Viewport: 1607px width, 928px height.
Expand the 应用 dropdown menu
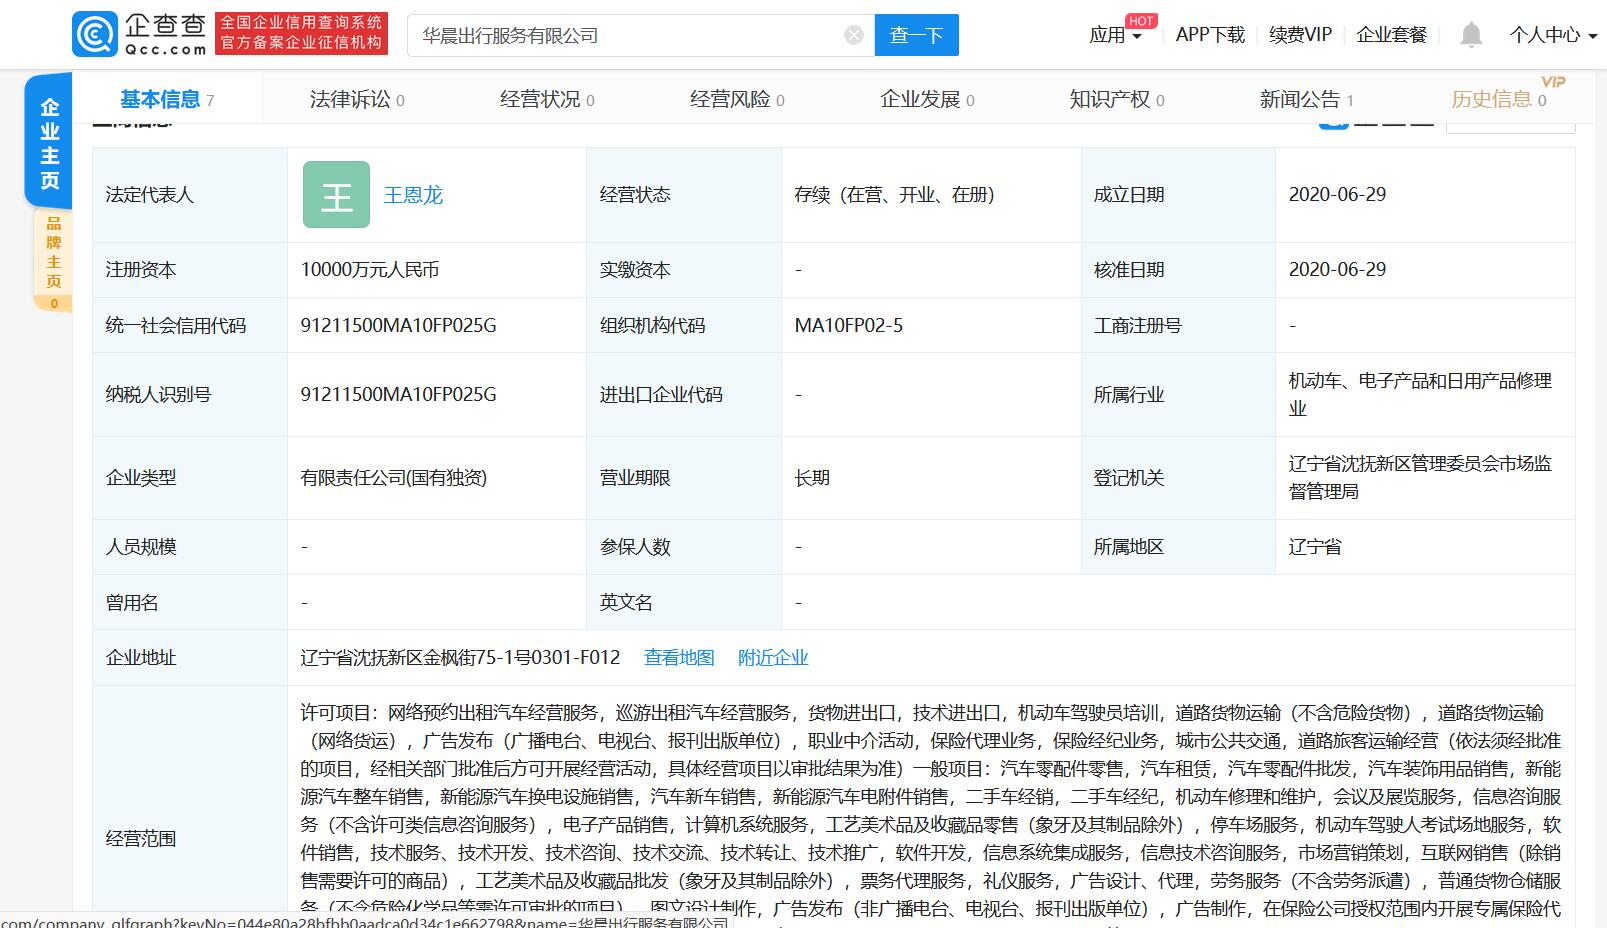pyautogui.click(x=1115, y=34)
